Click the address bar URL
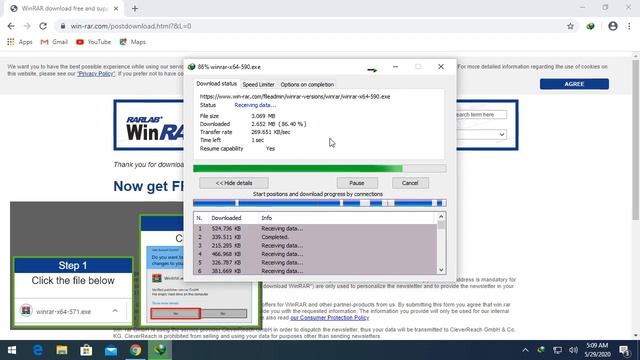This screenshot has height=360, width=640. point(131,26)
